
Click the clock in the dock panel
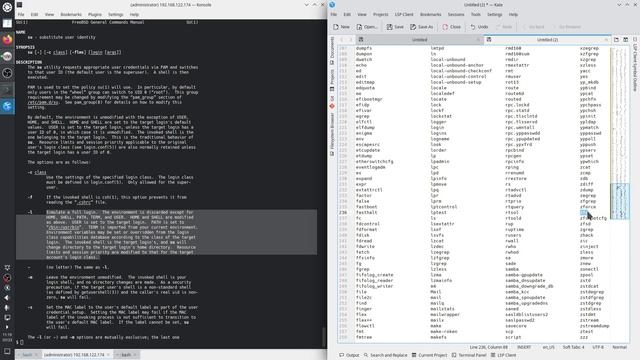click(x=7, y=337)
